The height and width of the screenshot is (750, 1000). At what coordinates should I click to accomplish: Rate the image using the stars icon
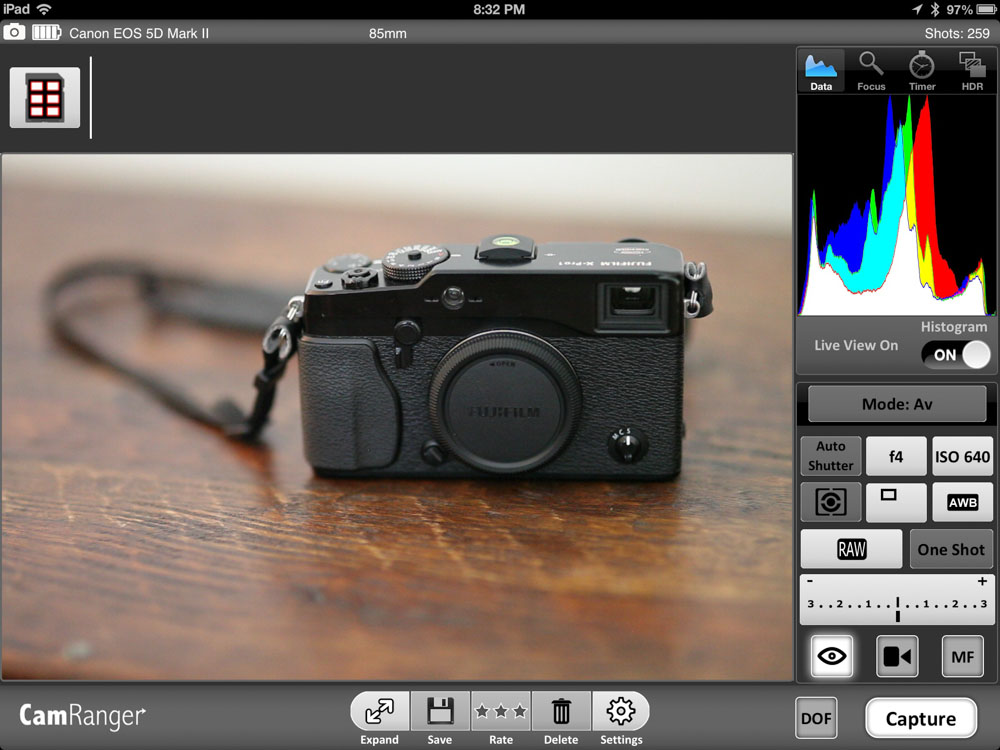tap(501, 712)
